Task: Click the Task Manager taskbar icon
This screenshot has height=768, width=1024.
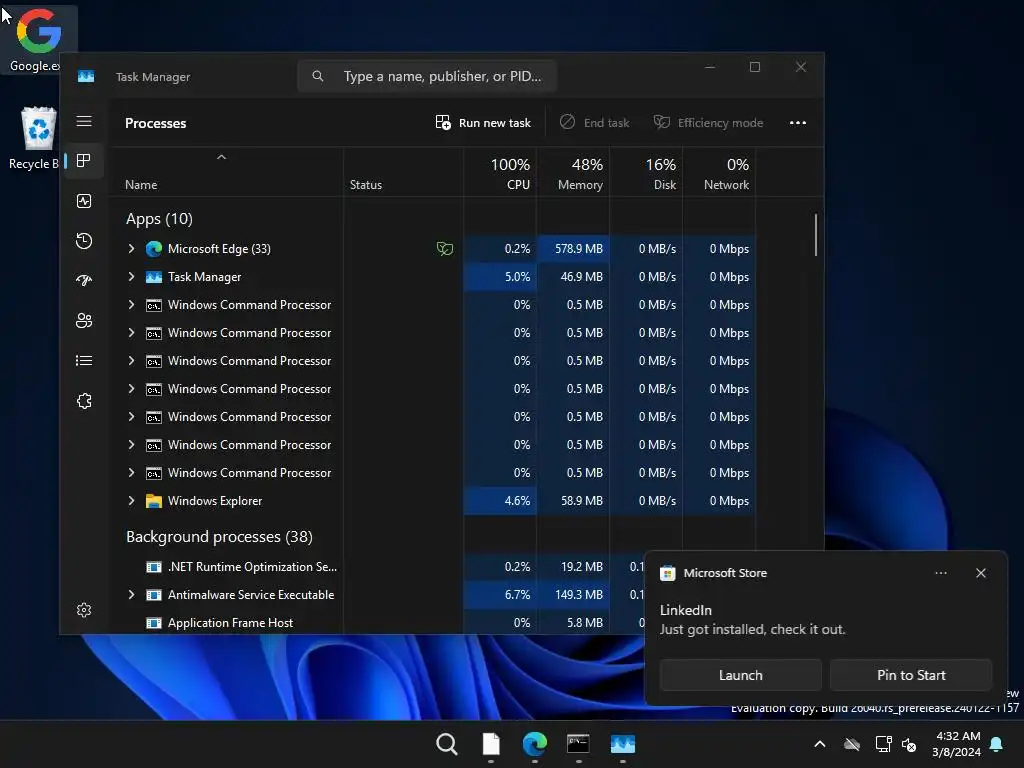Action: (x=622, y=744)
